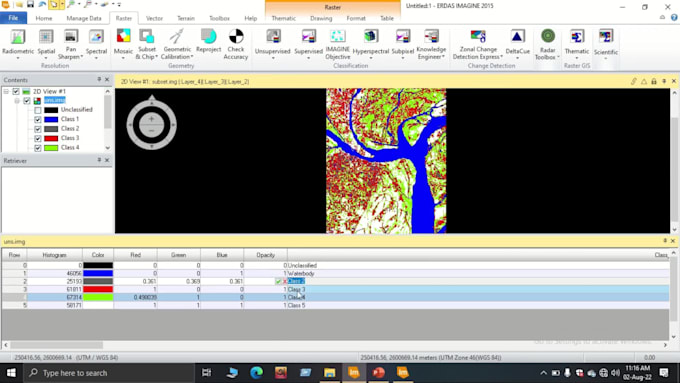Switch to the Manage Data tab

(84, 18)
